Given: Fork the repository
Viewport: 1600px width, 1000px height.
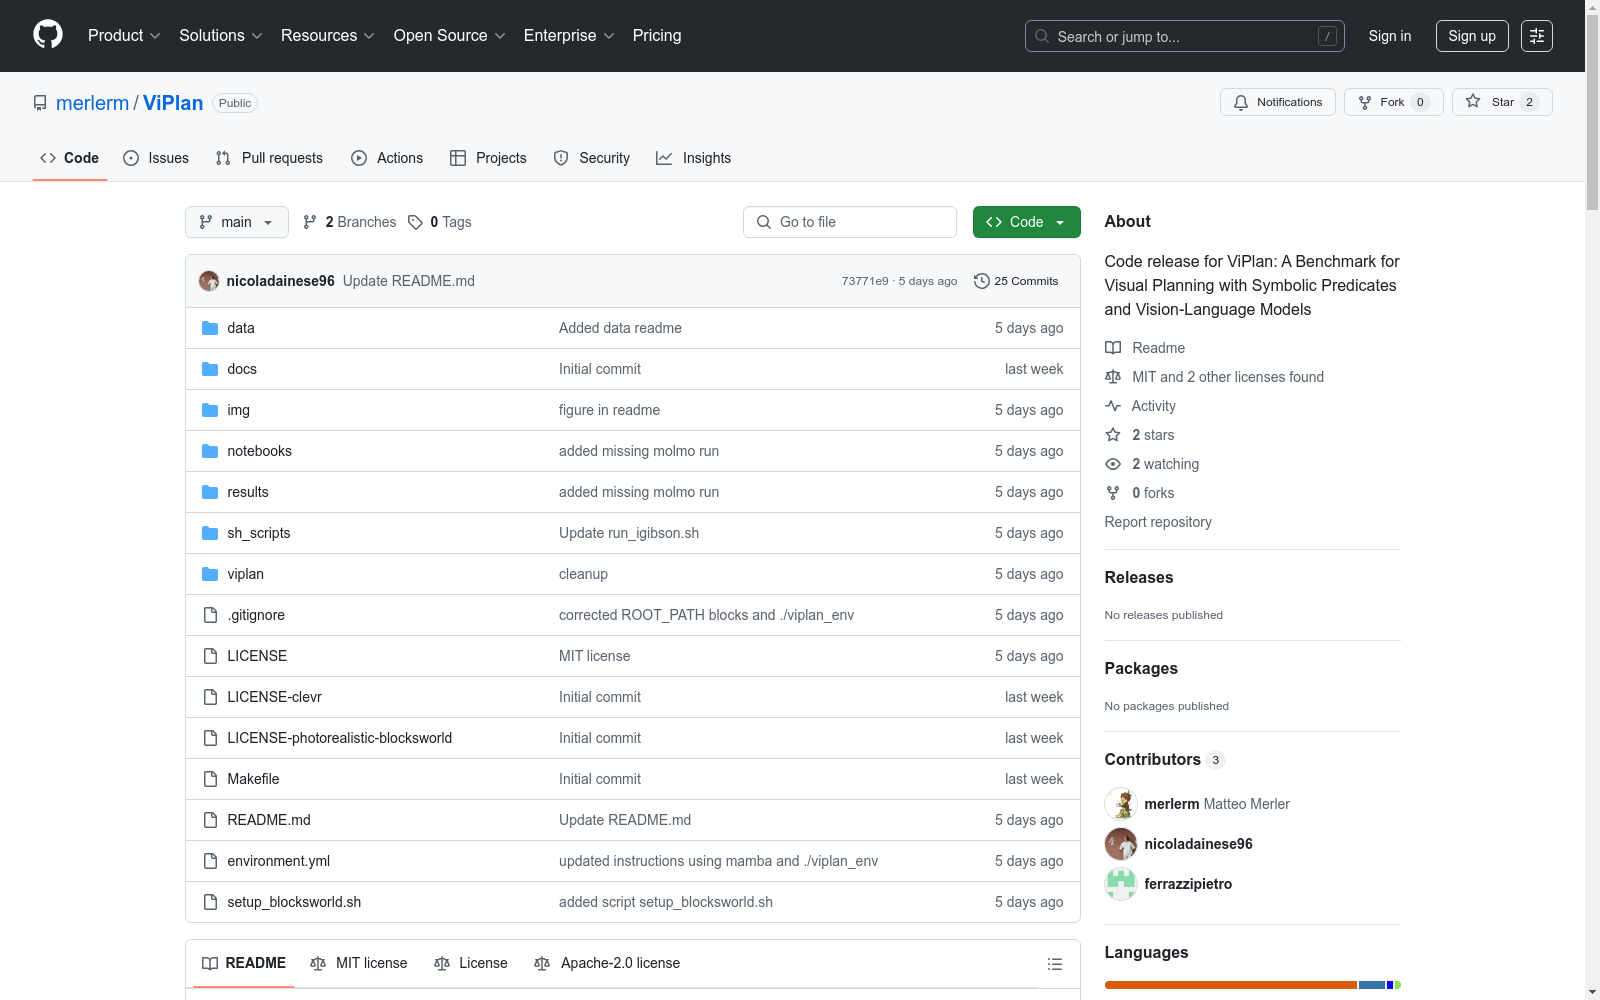Looking at the screenshot, I should 1394,102.
